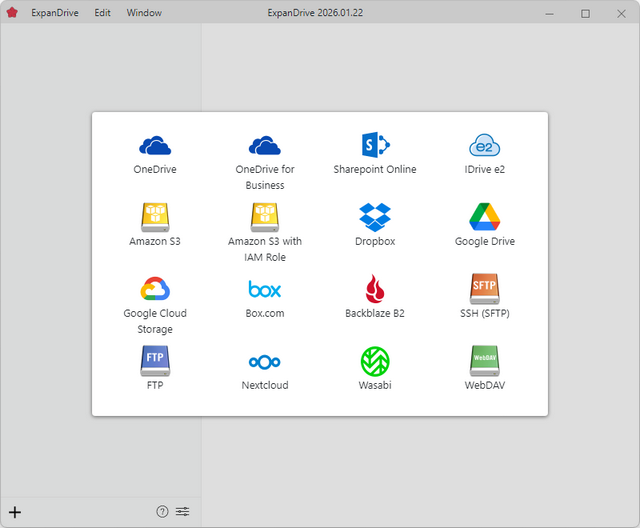Select the OneDrive cloud icon
This screenshot has width=640, height=528.
[x=155, y=146]
